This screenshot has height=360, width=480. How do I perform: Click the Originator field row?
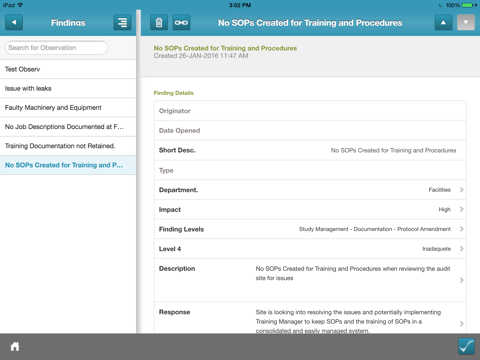pos(310,111)
